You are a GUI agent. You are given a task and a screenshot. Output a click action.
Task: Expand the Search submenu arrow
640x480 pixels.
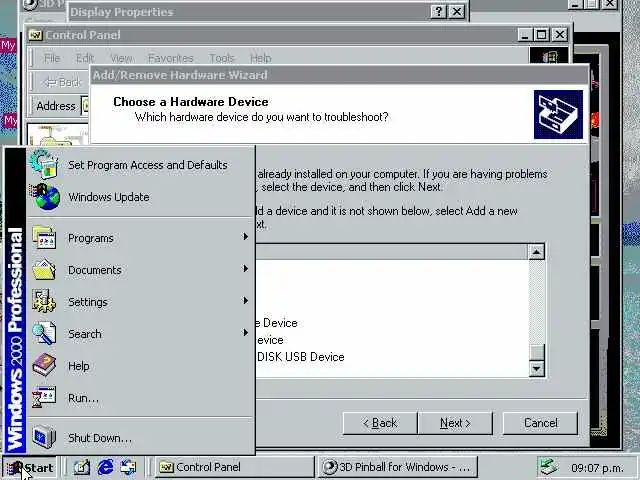pos(245,333)
